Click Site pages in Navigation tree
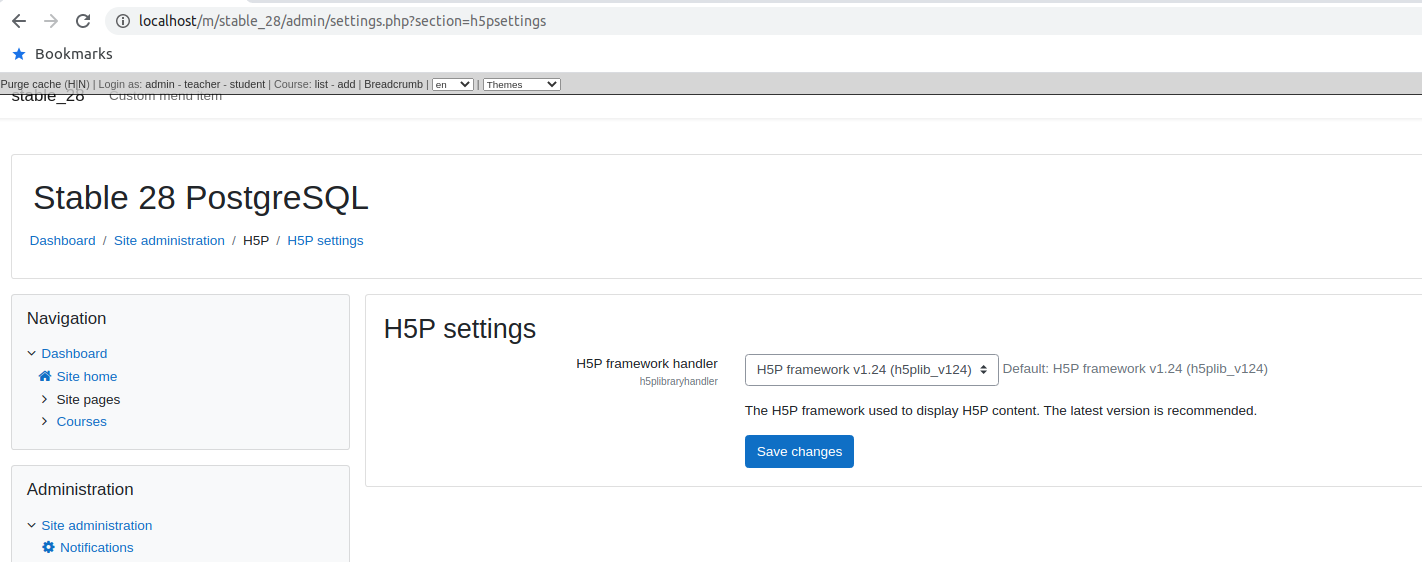The image size is (1422, 562). (88, 399)
